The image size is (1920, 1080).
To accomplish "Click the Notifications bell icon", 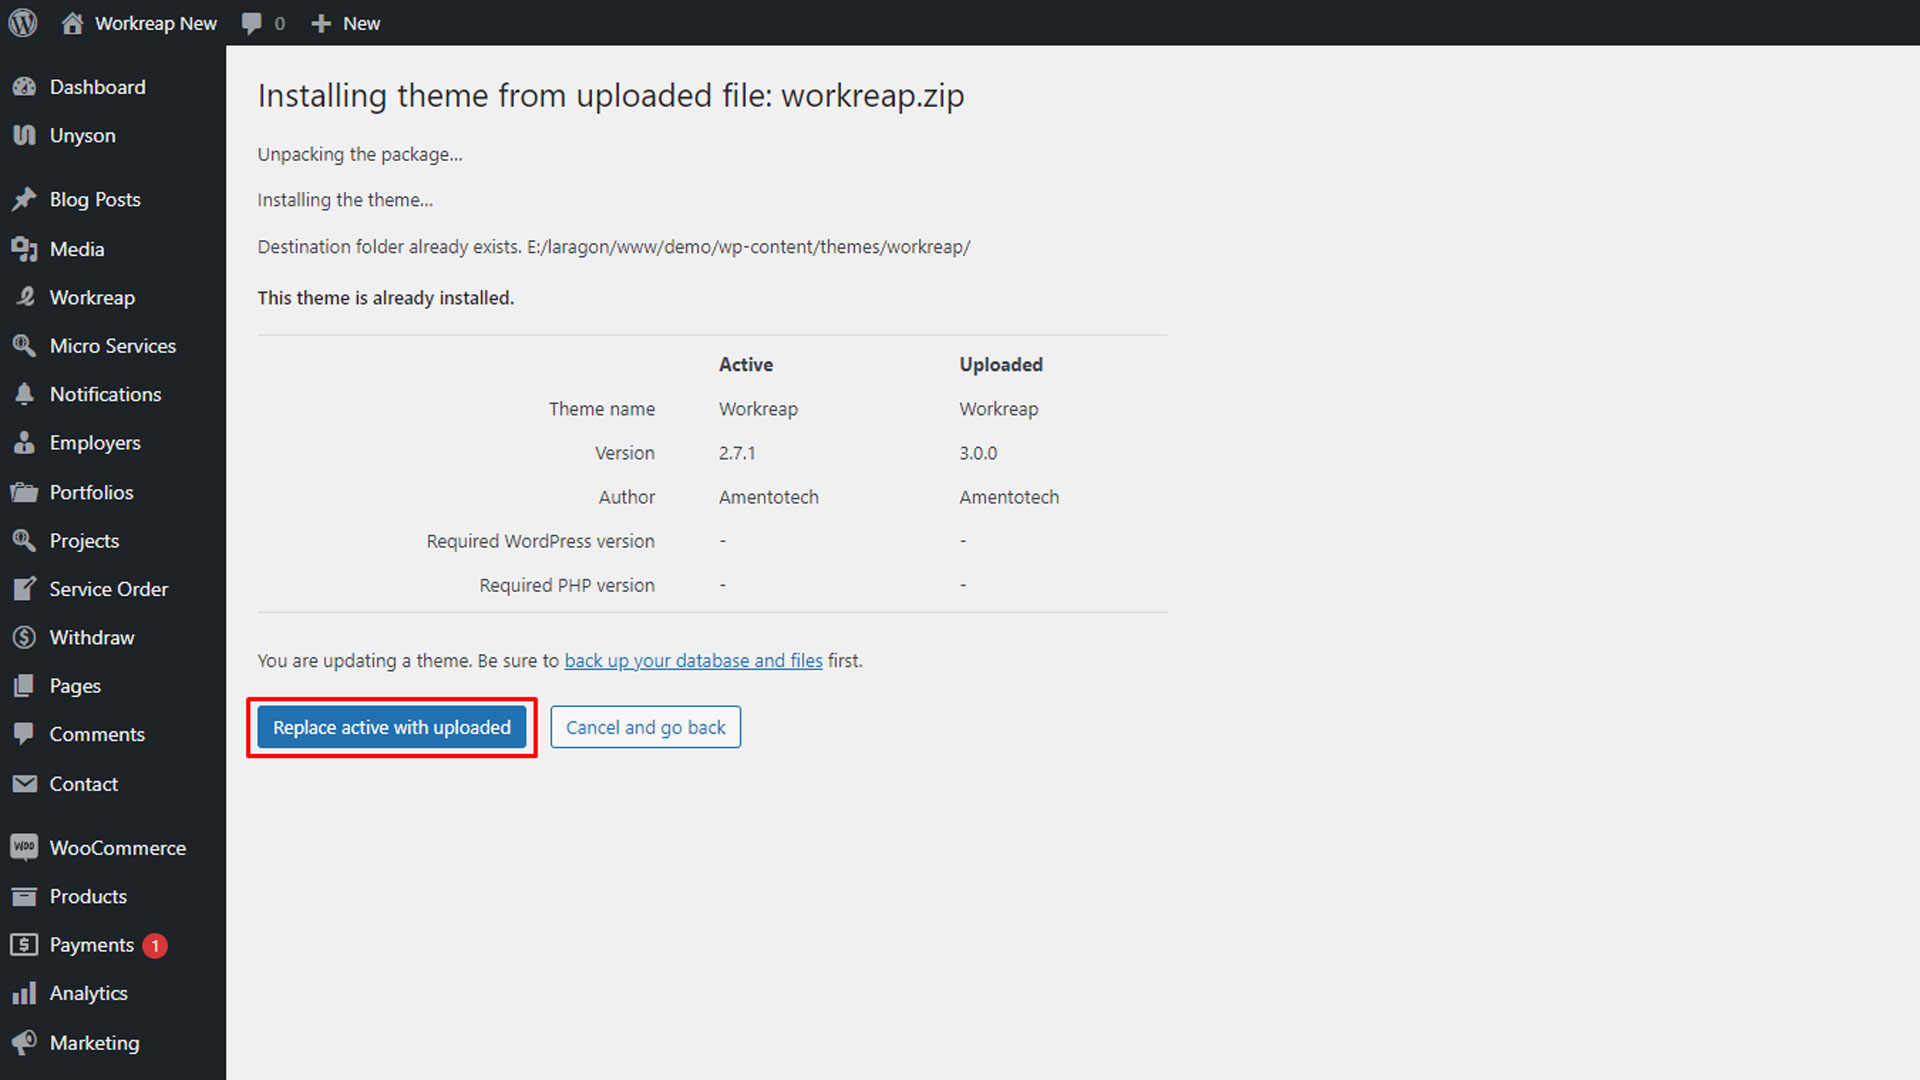I will (24, 394).
